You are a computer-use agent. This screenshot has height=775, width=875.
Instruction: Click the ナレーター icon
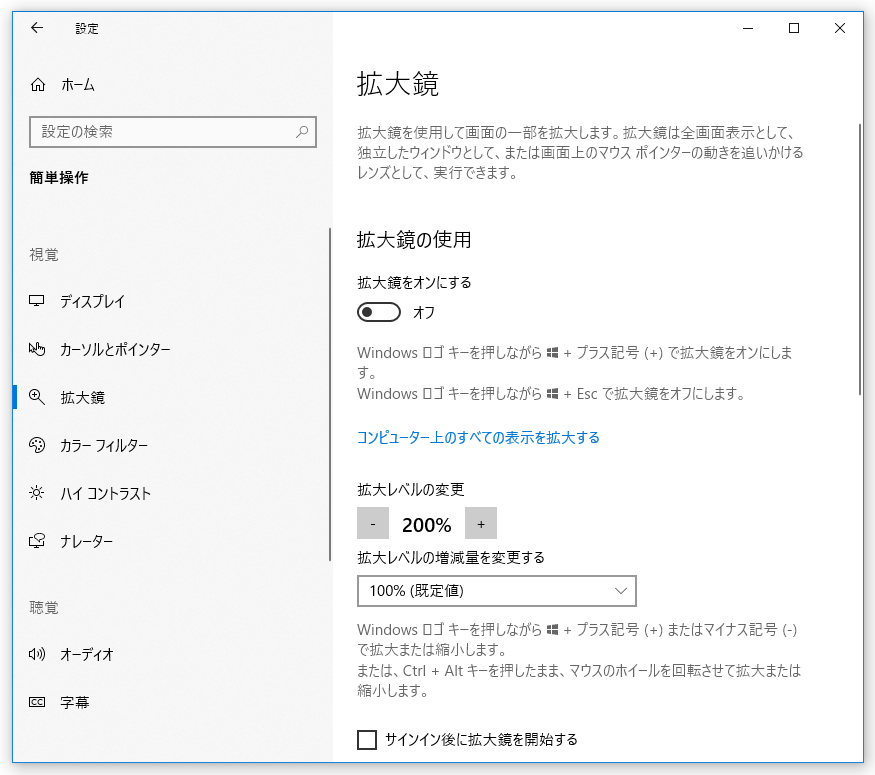tap(37, 541)
